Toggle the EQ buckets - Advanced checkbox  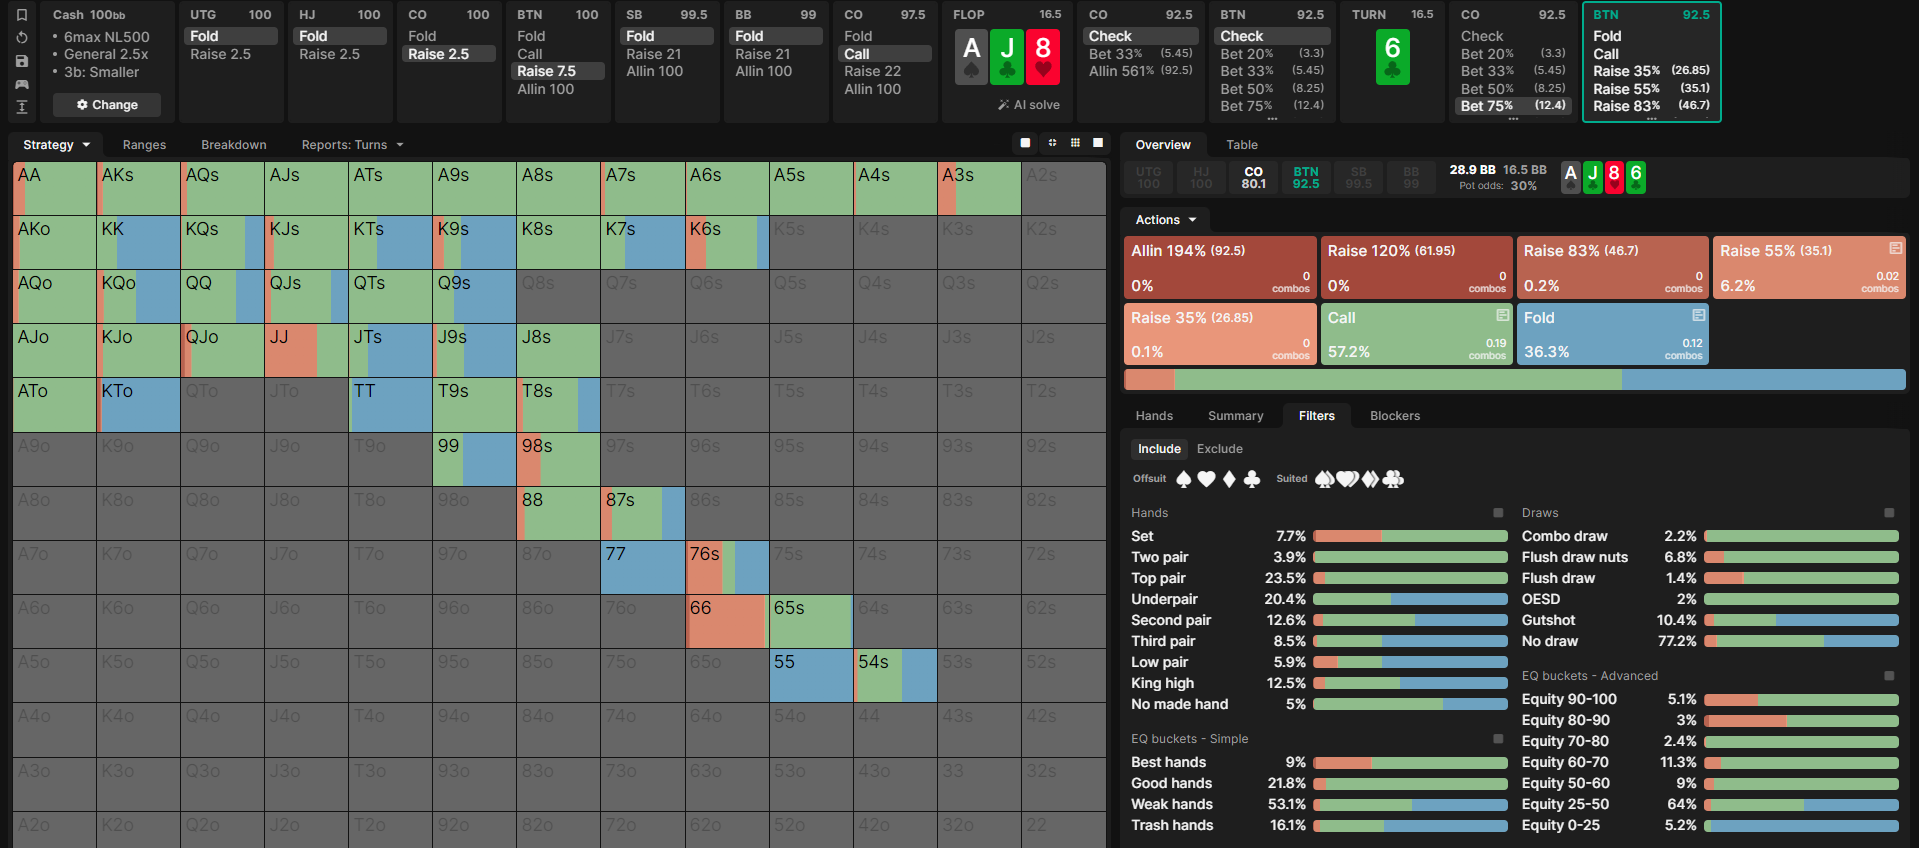tap(1889, 676)
